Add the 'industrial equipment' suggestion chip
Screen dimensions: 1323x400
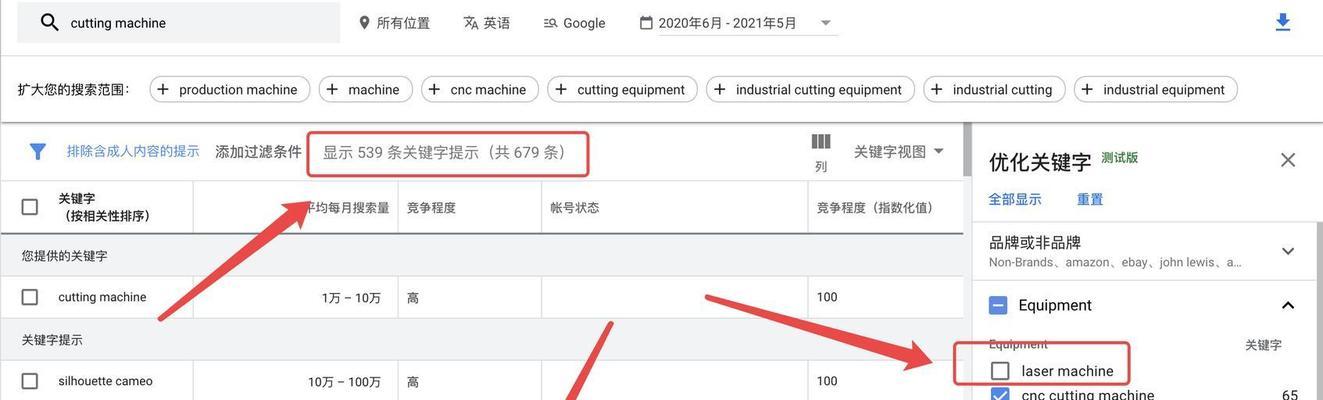tap(1156, 89)
